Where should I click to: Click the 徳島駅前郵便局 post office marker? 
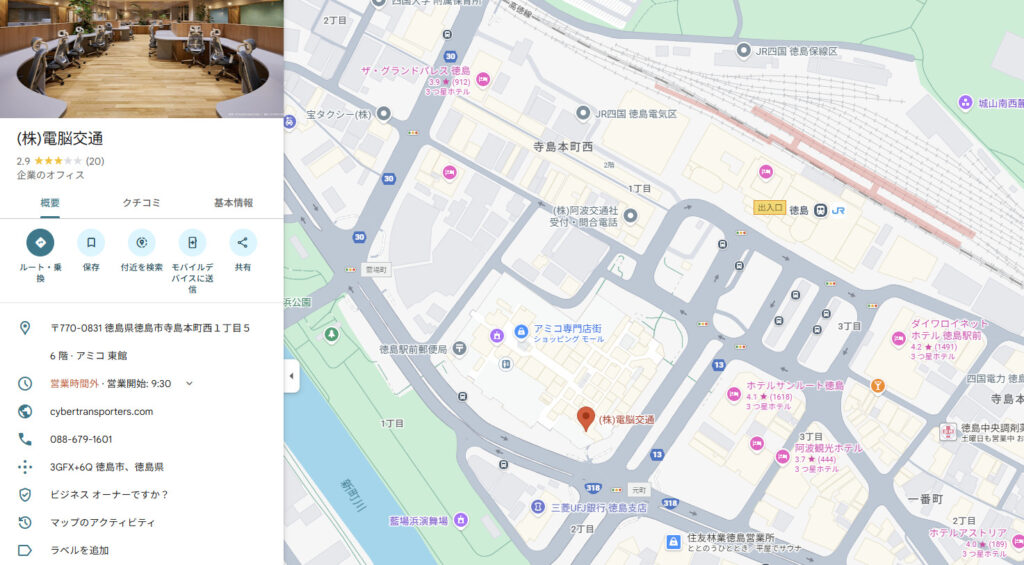pyautogui.click(x=459, y=349)
